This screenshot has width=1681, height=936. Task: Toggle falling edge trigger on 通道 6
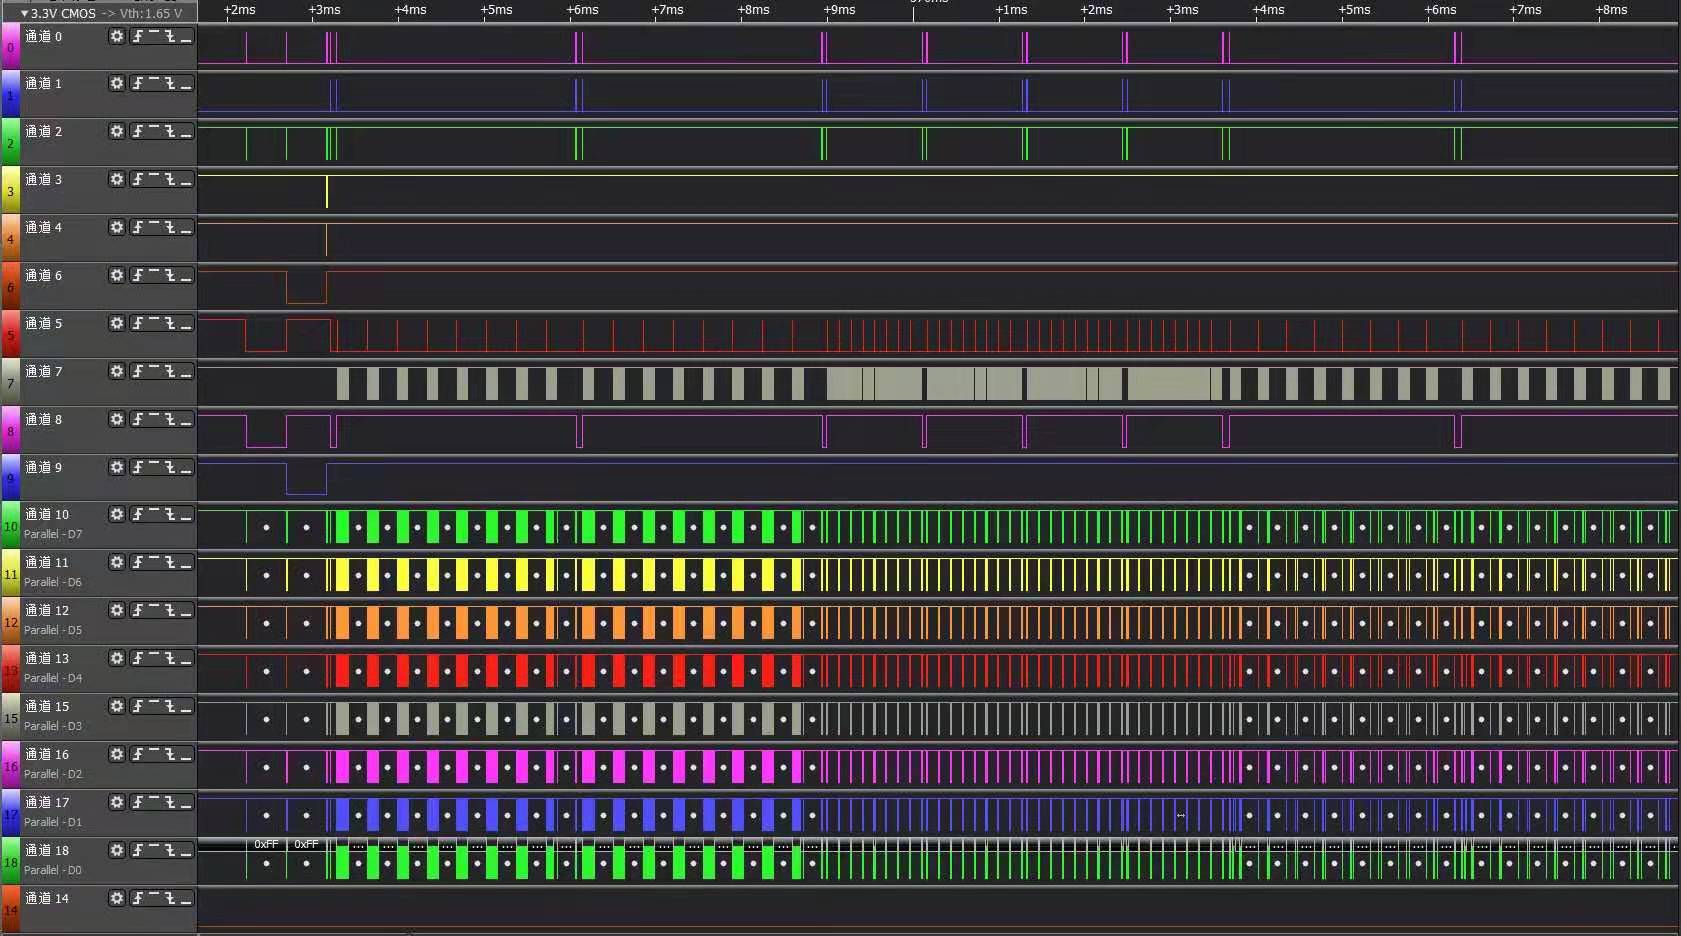[x=170, y=275]
